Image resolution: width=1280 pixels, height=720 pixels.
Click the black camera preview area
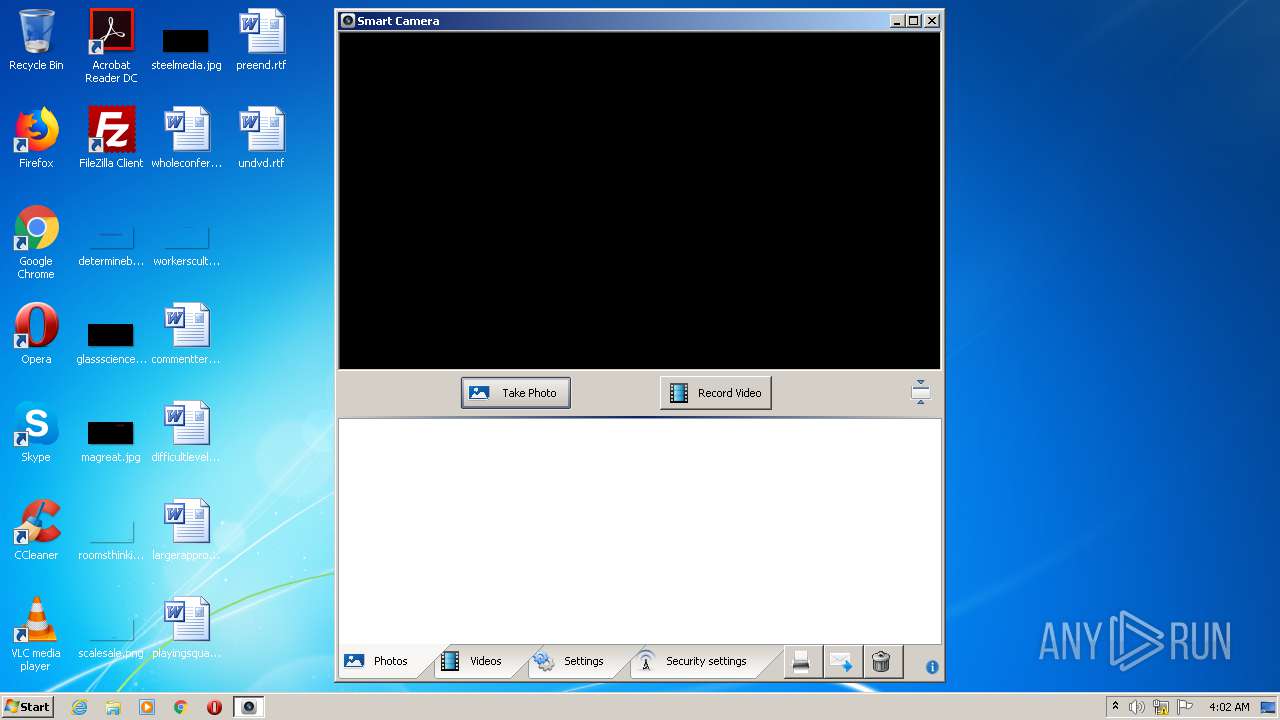[640, 201]
